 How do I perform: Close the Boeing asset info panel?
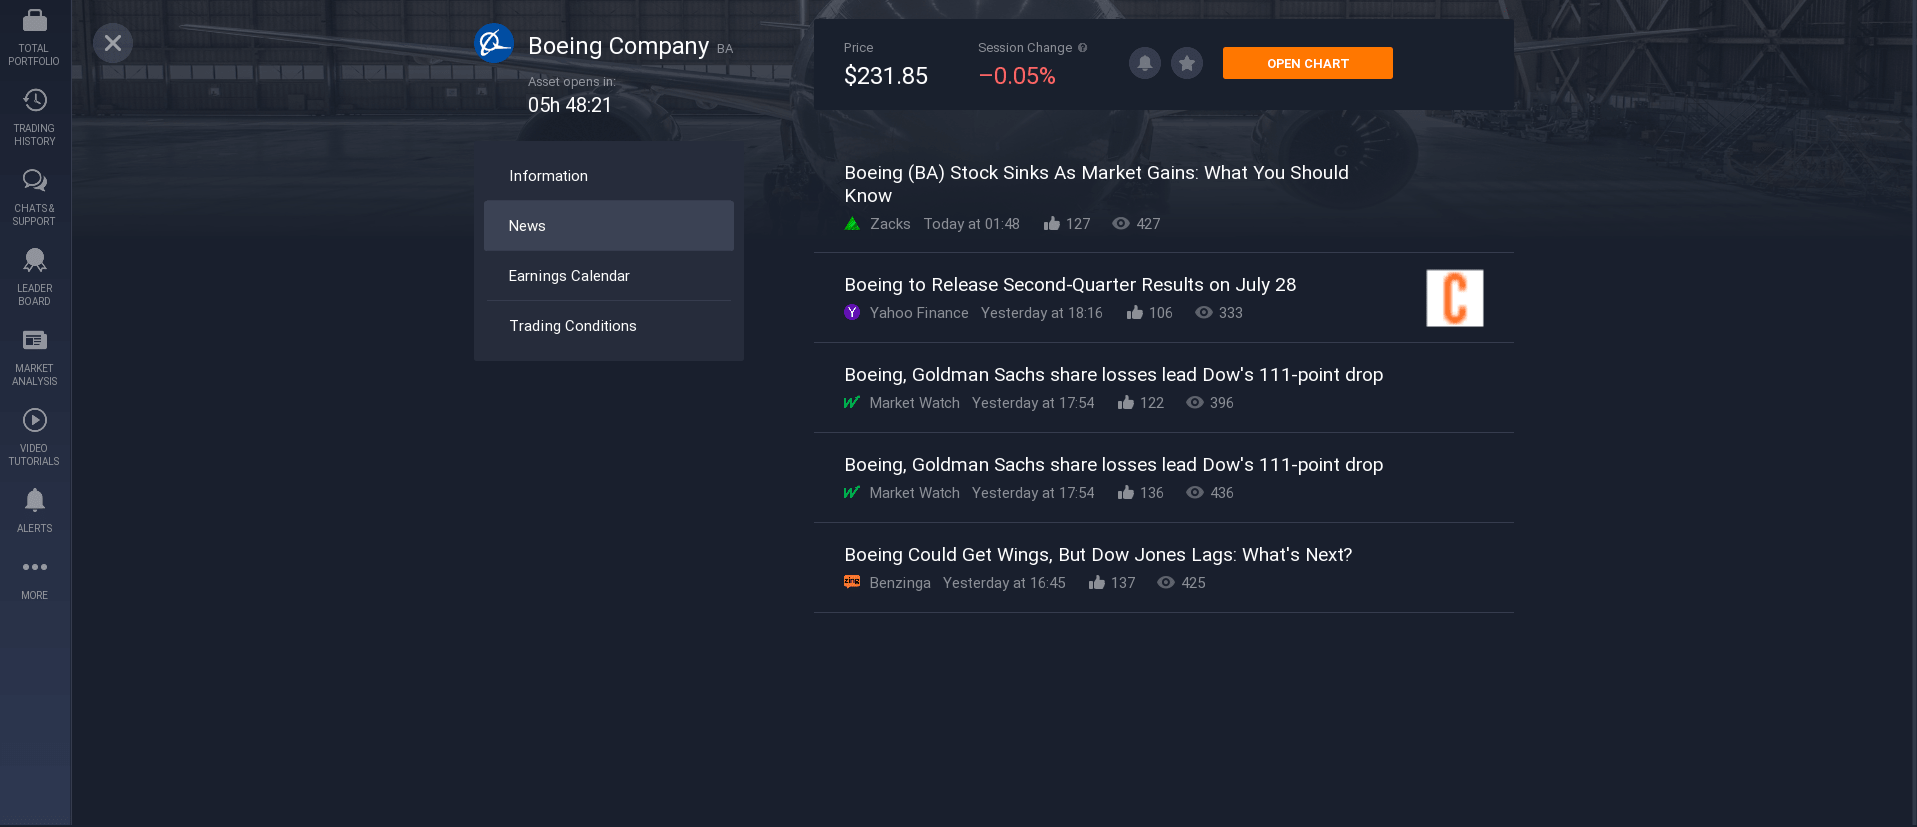(x=113, y=43)
